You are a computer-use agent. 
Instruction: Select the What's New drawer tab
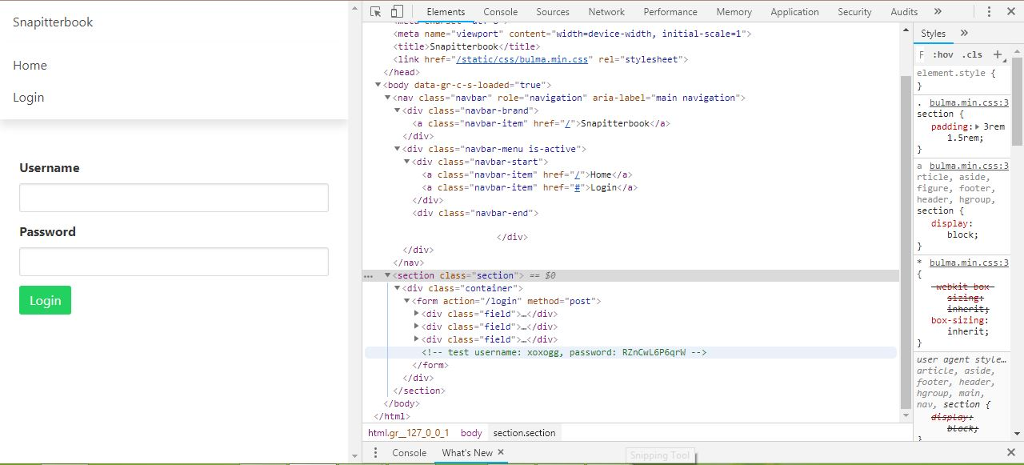[x=467, y=453]
